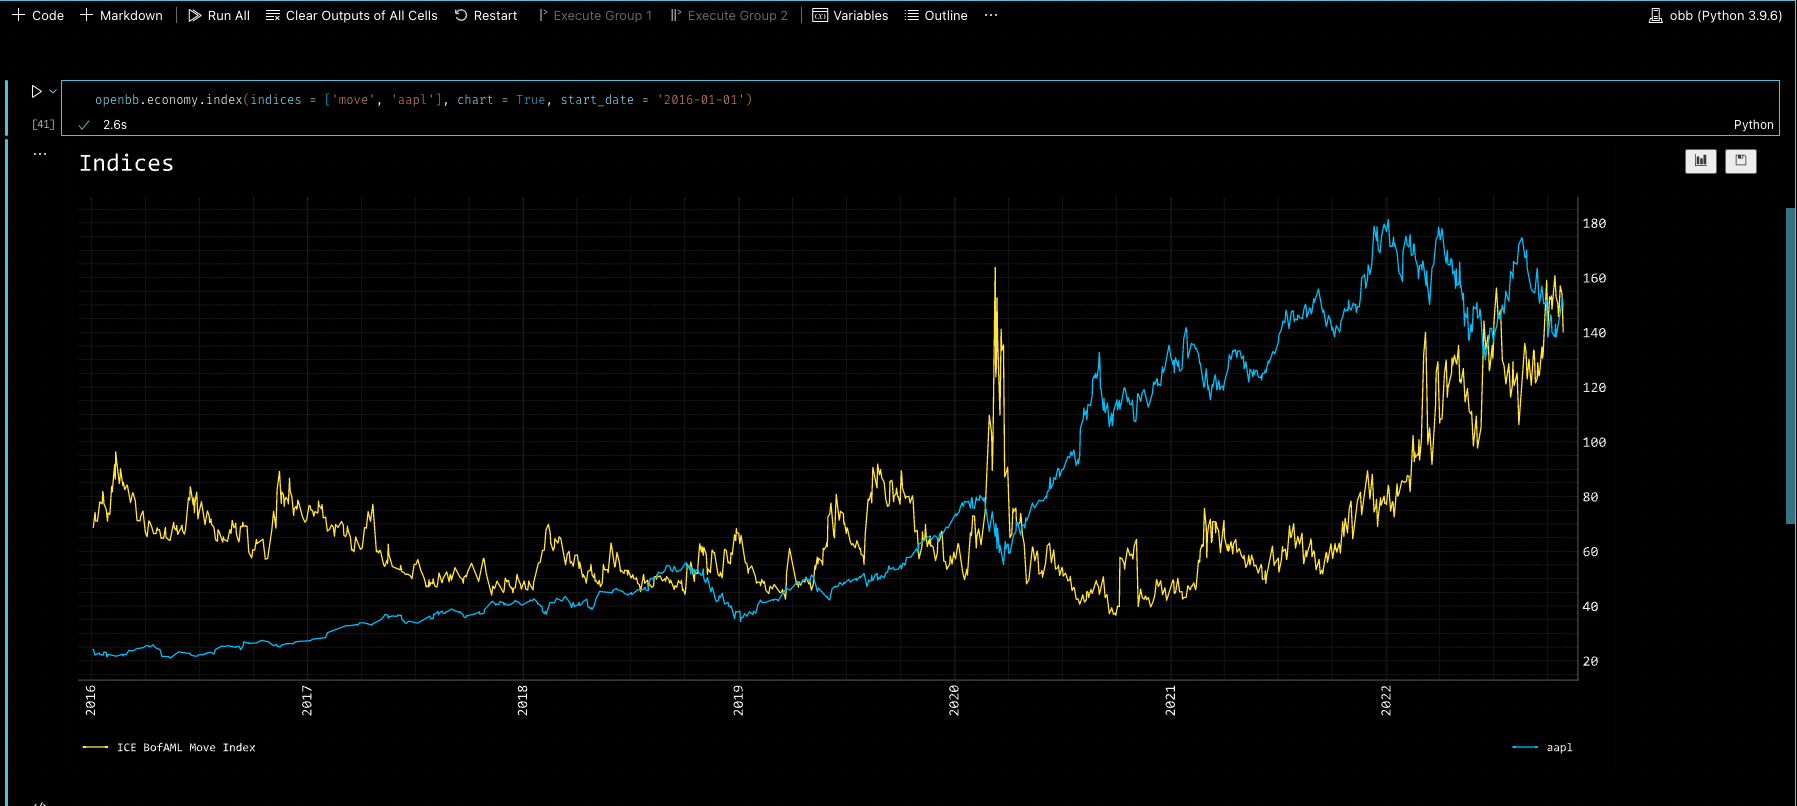The image size is (1797, 806).
Task: Click the 2.6s execution time
Action: [x=115, y=125]
